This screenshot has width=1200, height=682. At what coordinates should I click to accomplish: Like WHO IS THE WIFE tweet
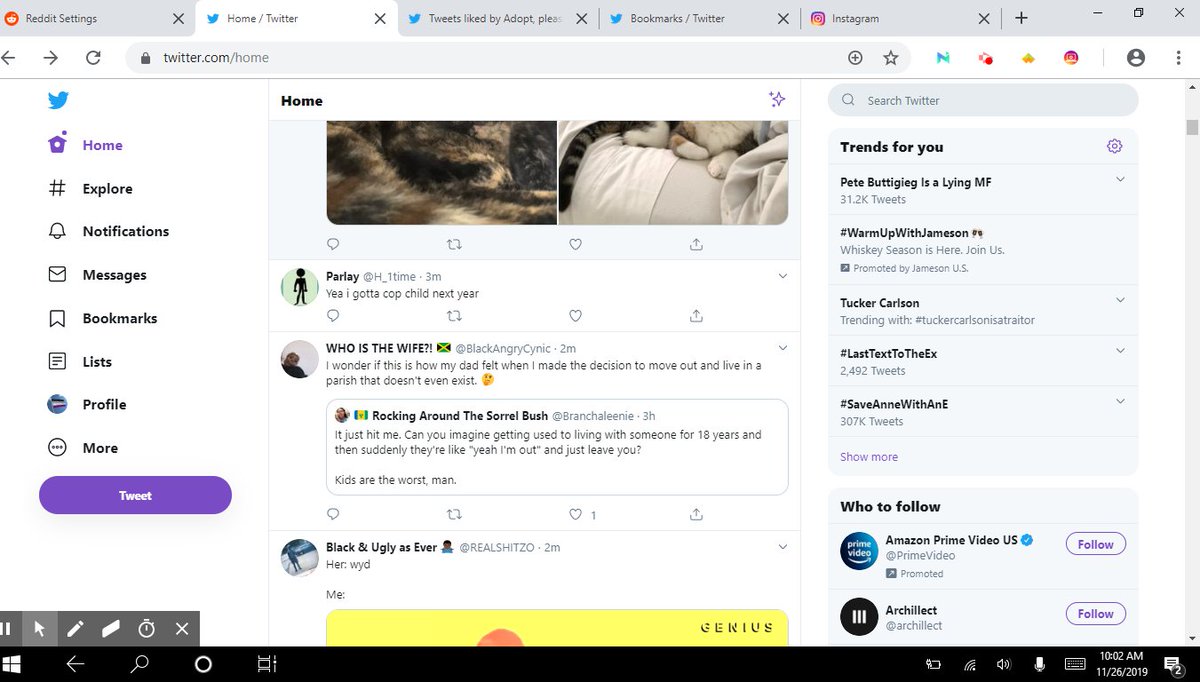(575, 514)
